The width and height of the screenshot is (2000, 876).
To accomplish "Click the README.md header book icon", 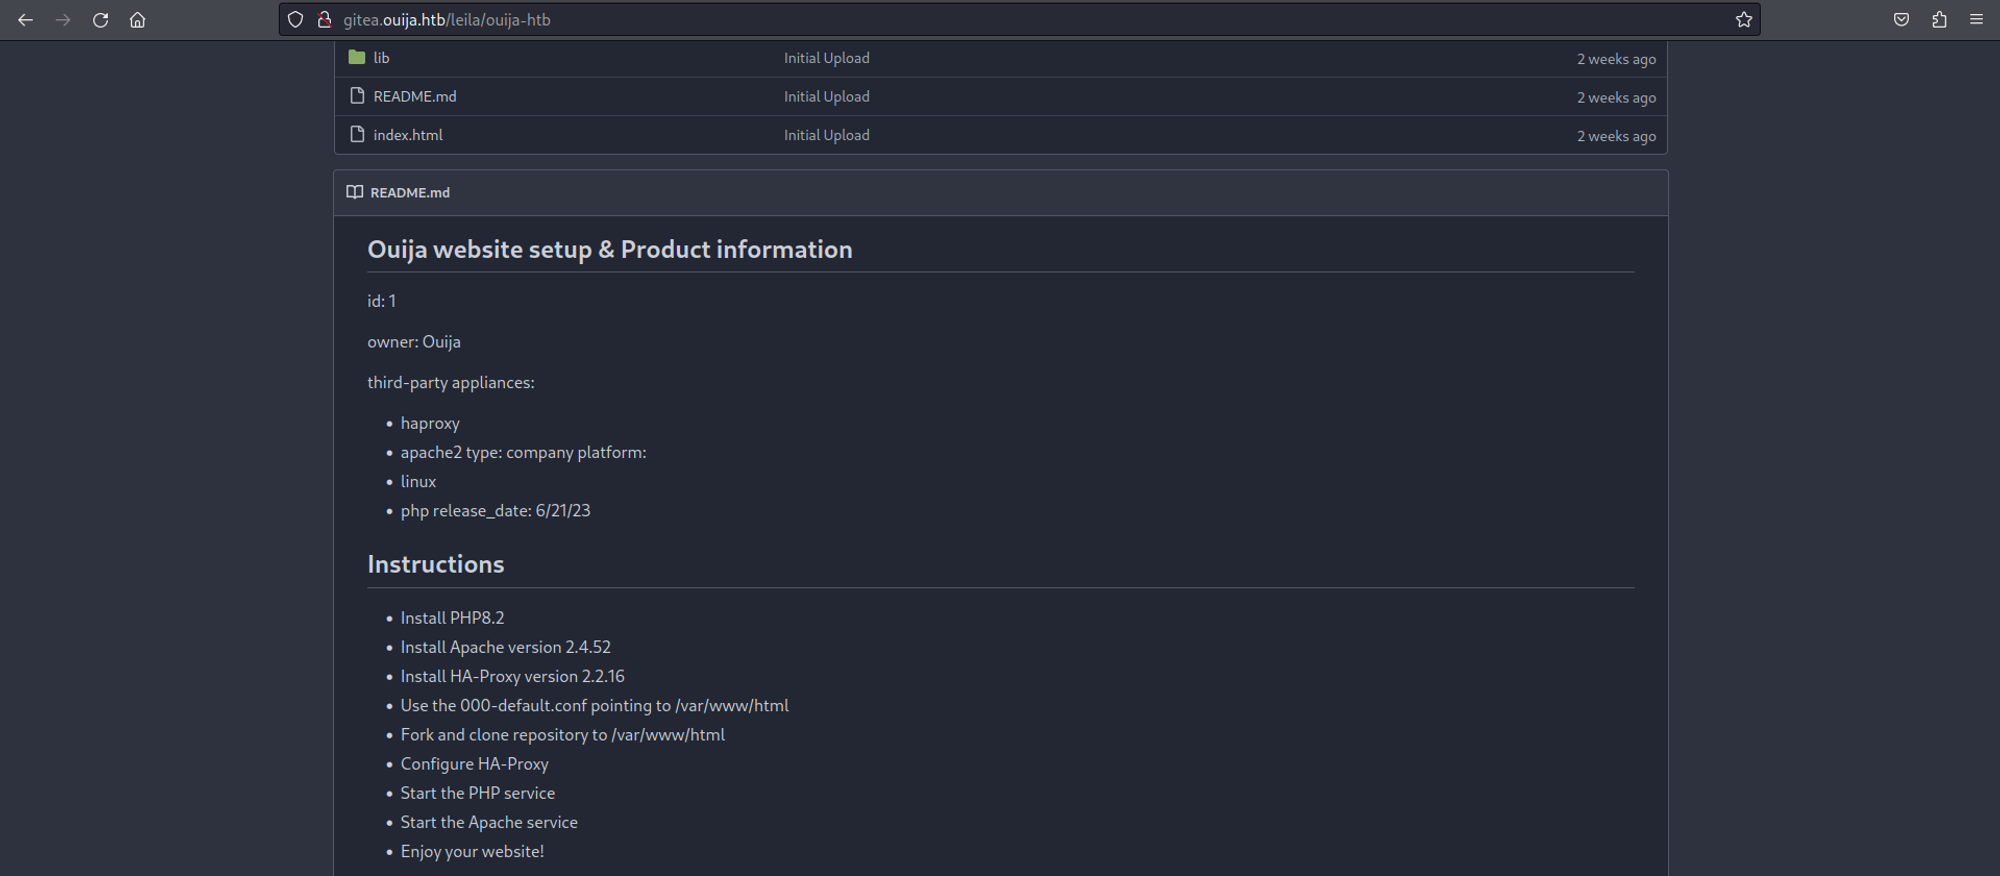I will 354,192.
